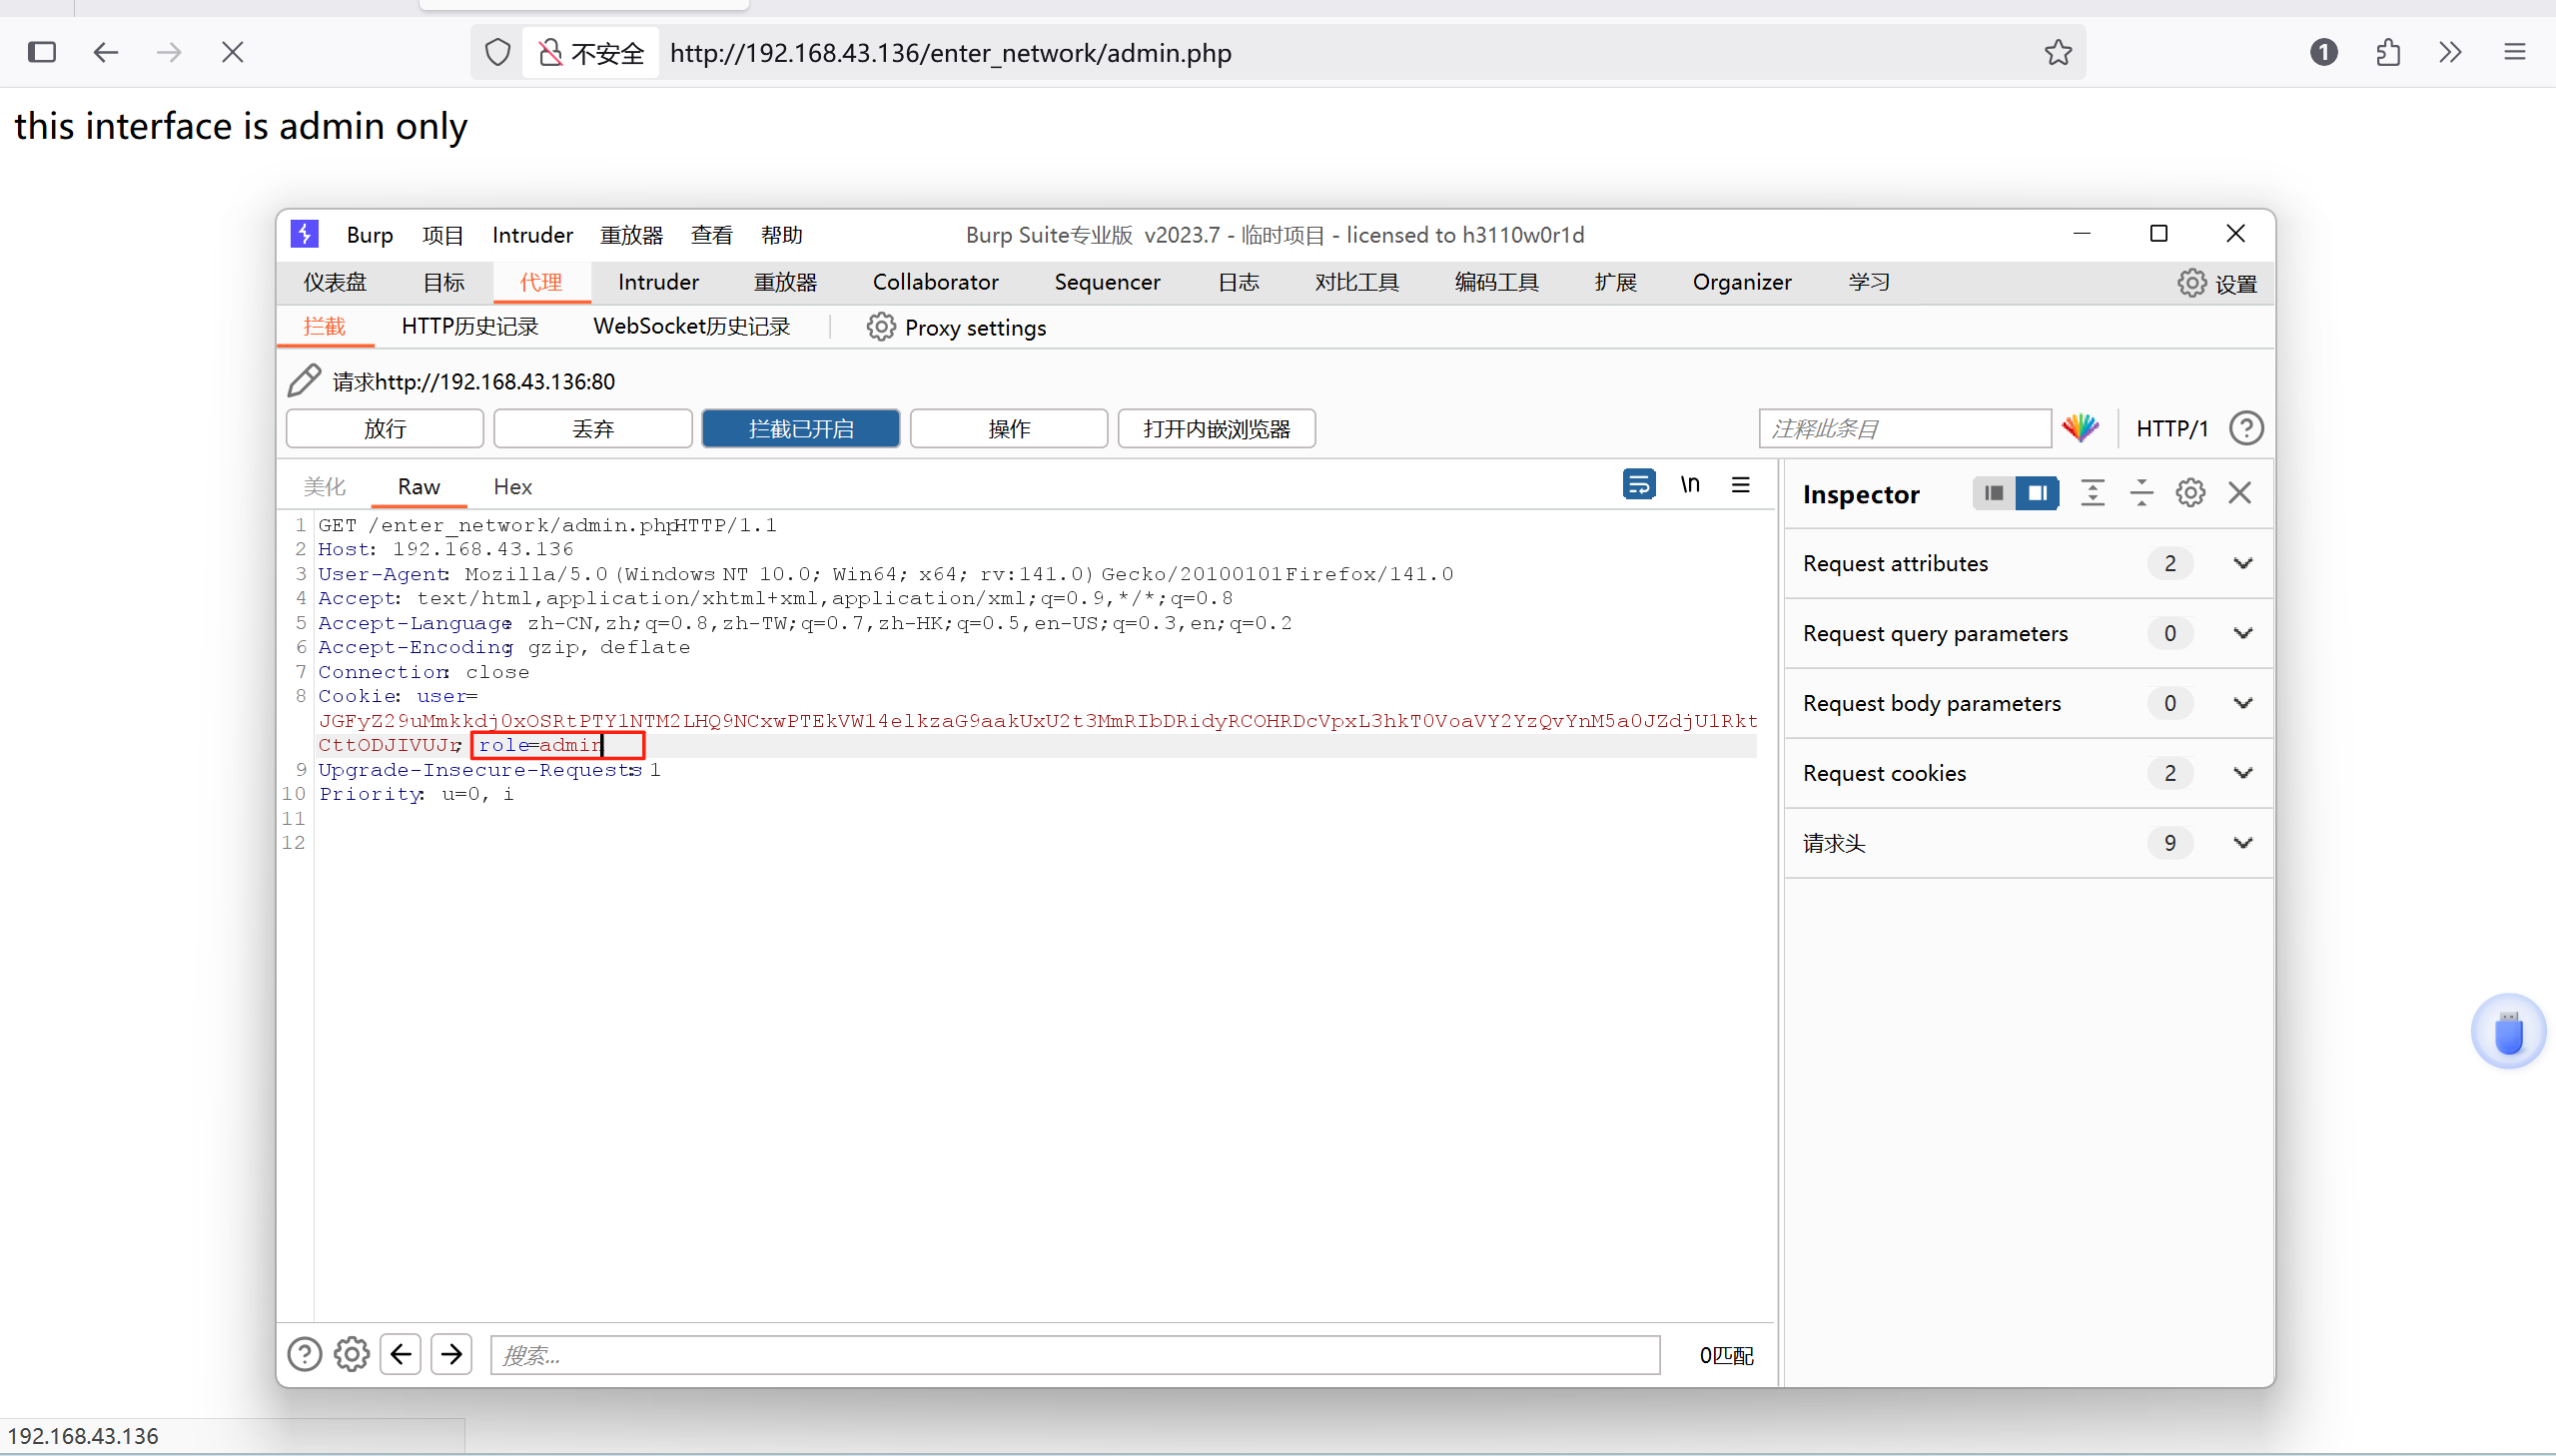Click the Proxy settings gear icon
The width and height of the screenshot is (2556, 1456).
(880, 327)
